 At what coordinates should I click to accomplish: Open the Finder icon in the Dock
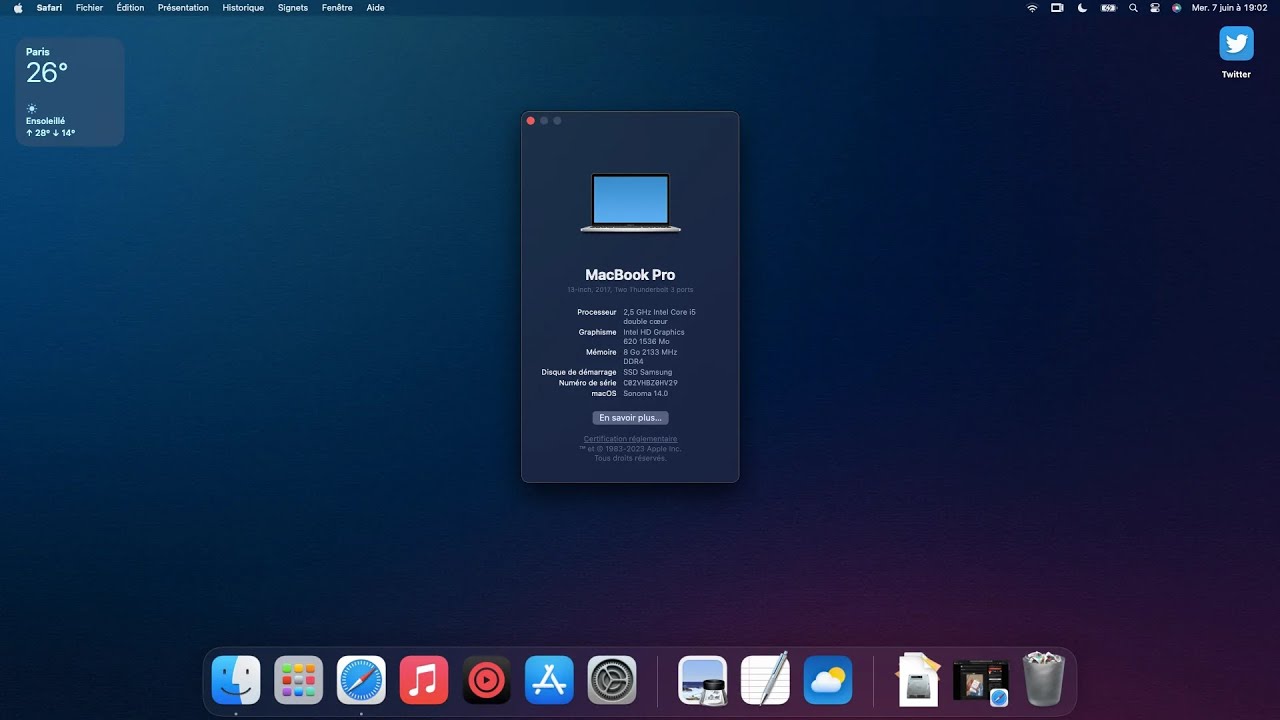tap(236, 680)
